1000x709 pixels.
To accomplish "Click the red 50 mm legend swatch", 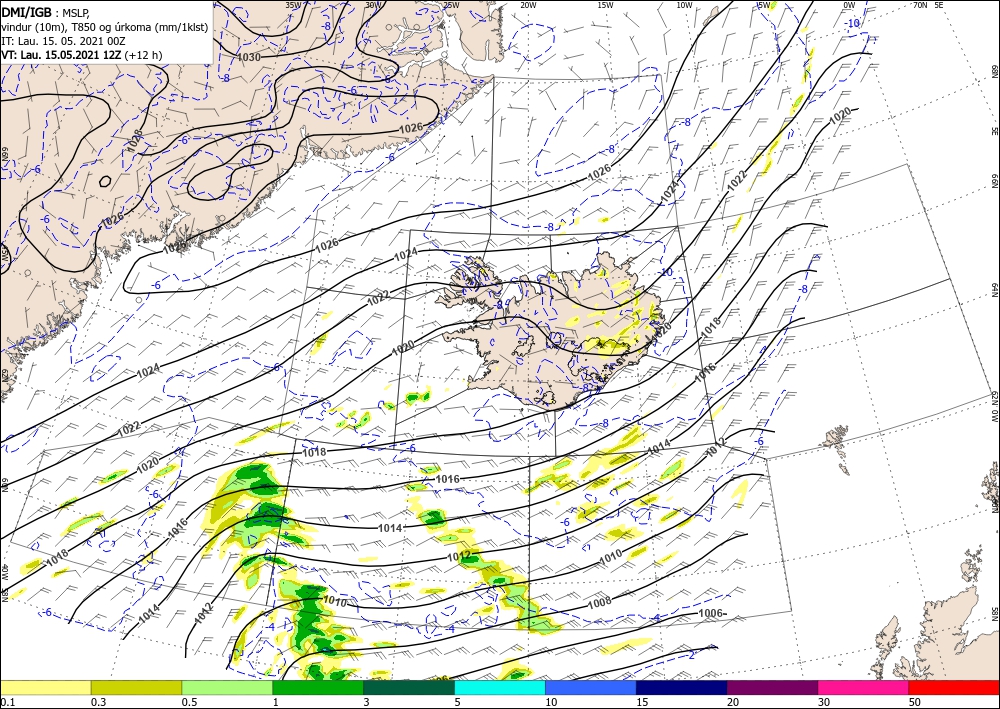I will pyautogui.click(x=954, y=687).
